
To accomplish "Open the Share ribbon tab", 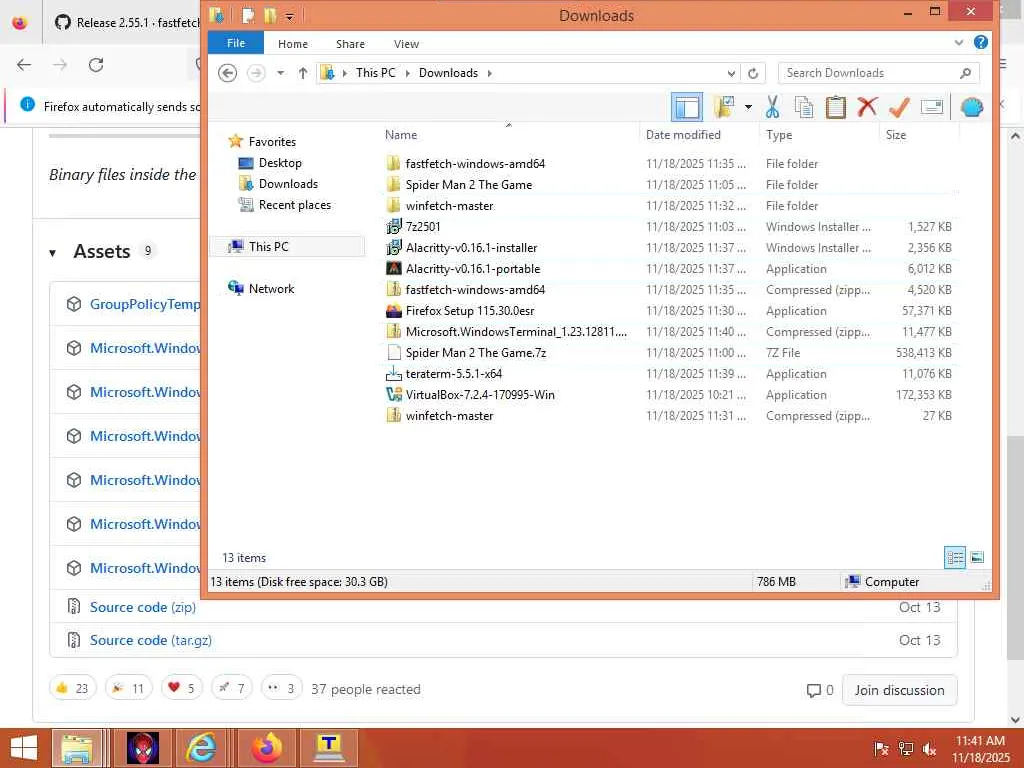I will [x=350, y=44].
